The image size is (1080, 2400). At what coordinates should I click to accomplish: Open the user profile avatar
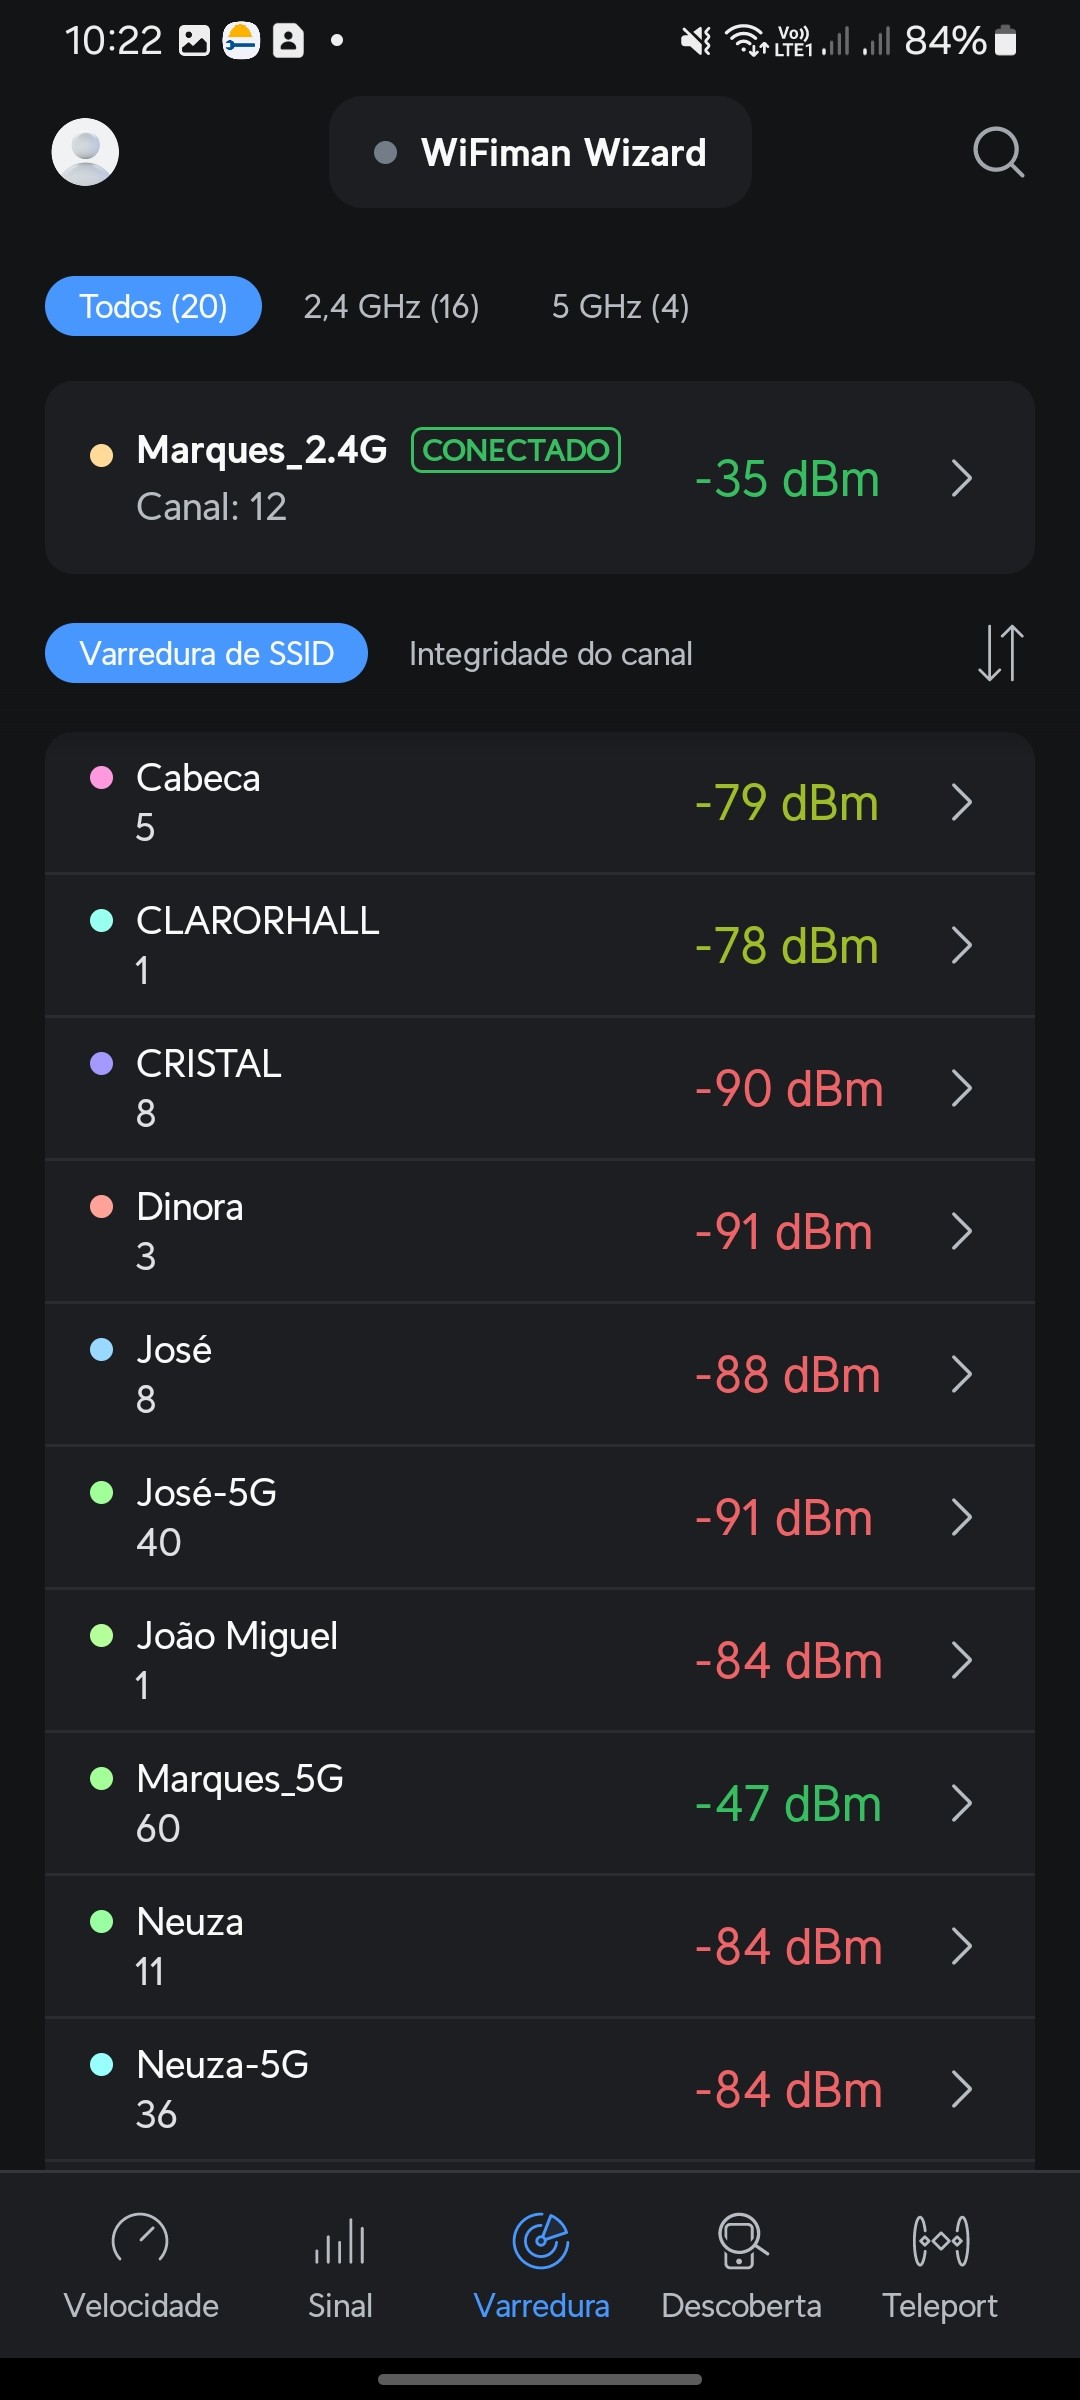click(85, 152)
